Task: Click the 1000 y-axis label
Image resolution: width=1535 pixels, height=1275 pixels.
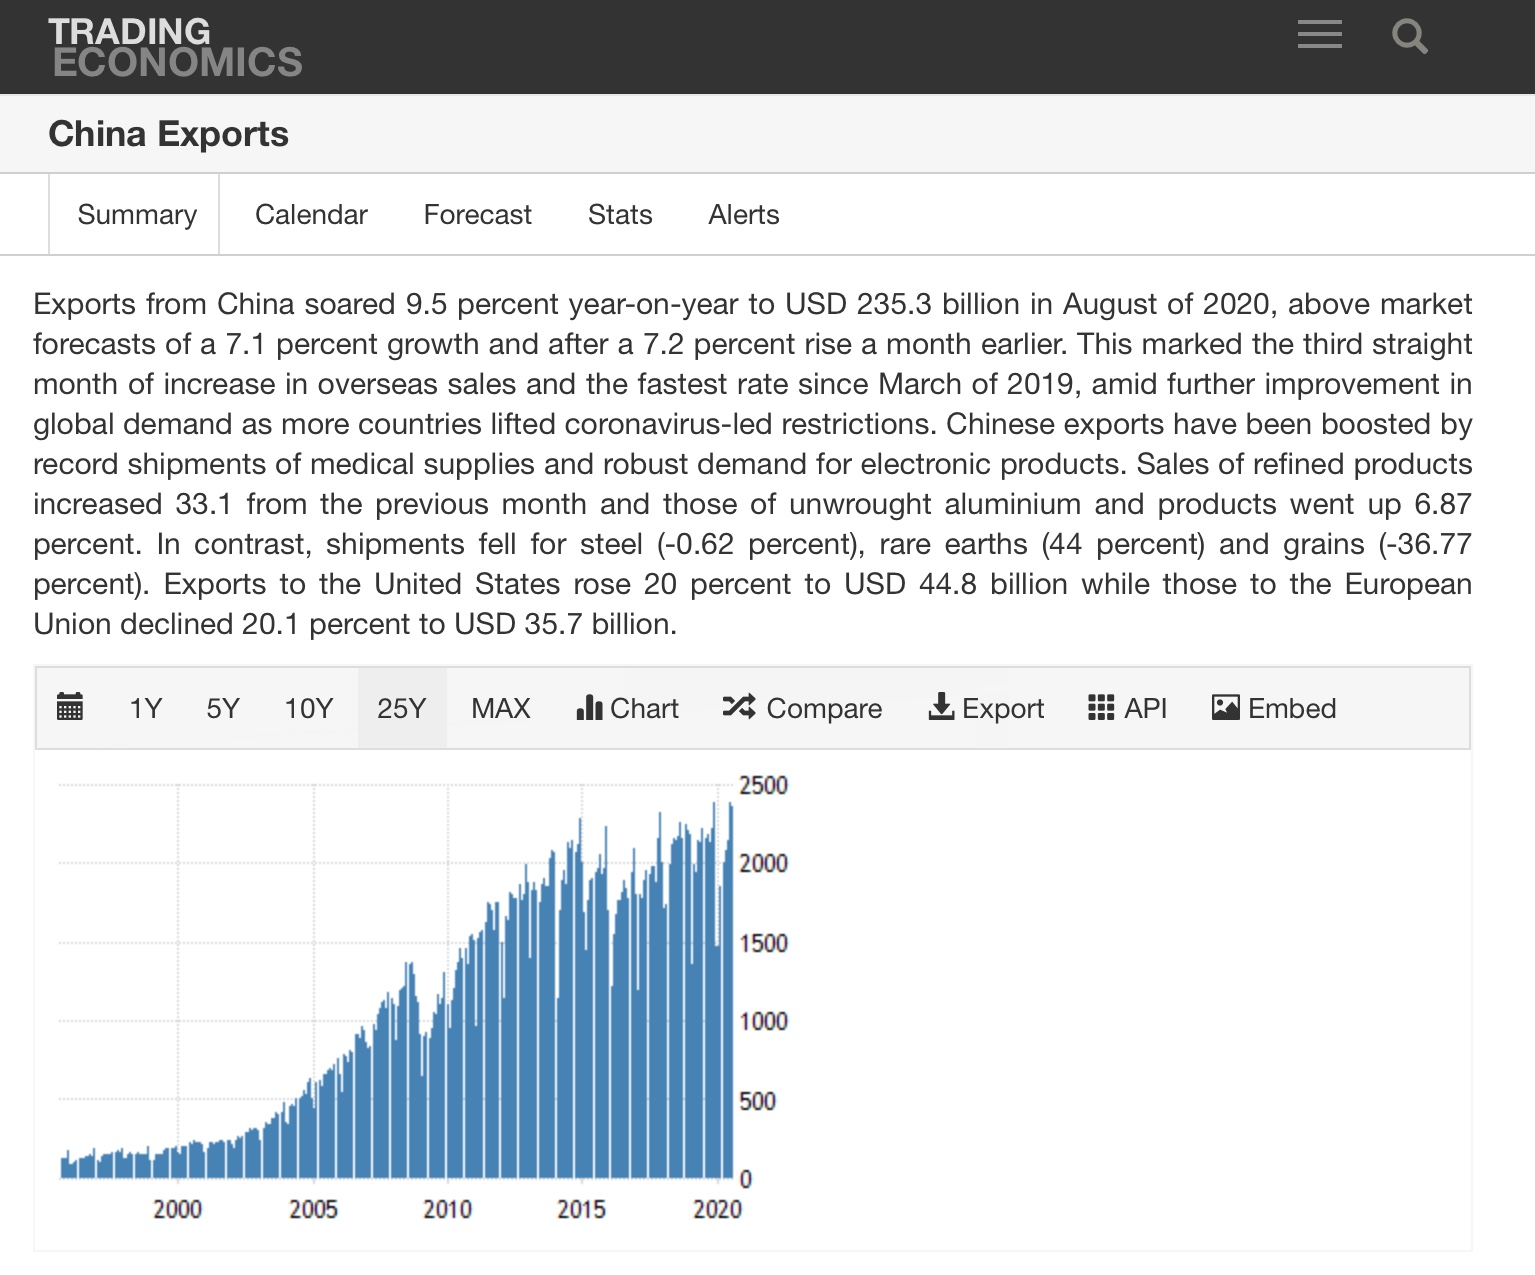Action: point(763,1021)
